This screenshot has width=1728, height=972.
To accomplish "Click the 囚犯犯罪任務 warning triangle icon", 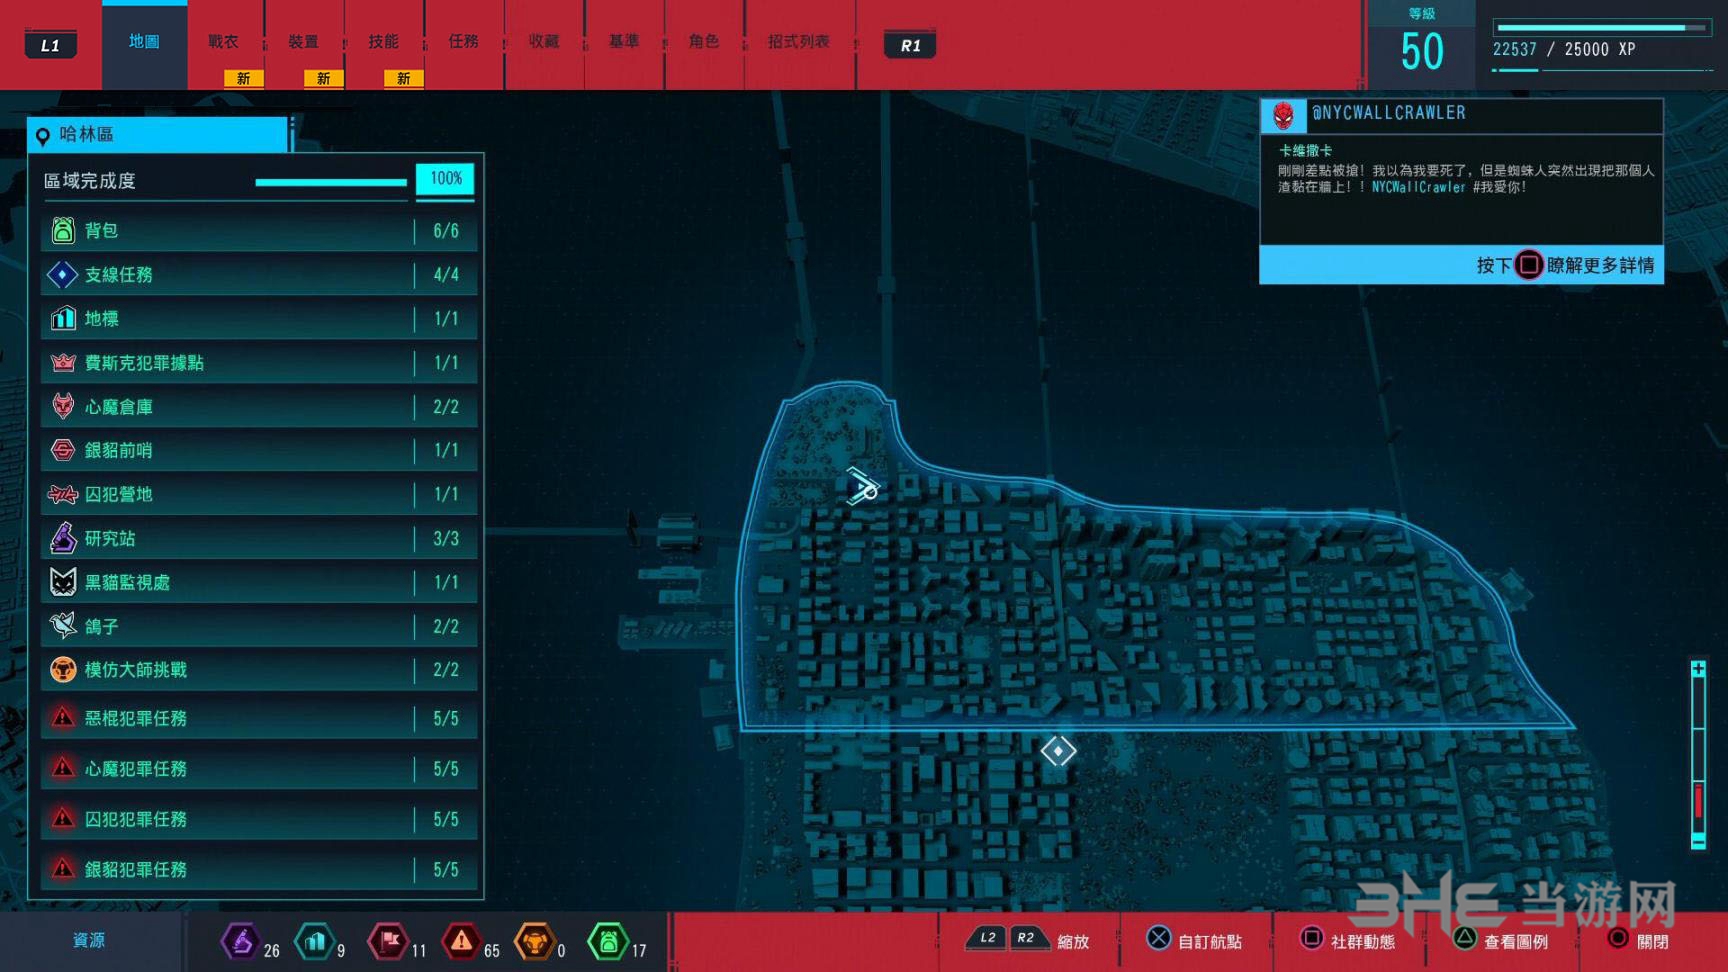I will [63, 818].
